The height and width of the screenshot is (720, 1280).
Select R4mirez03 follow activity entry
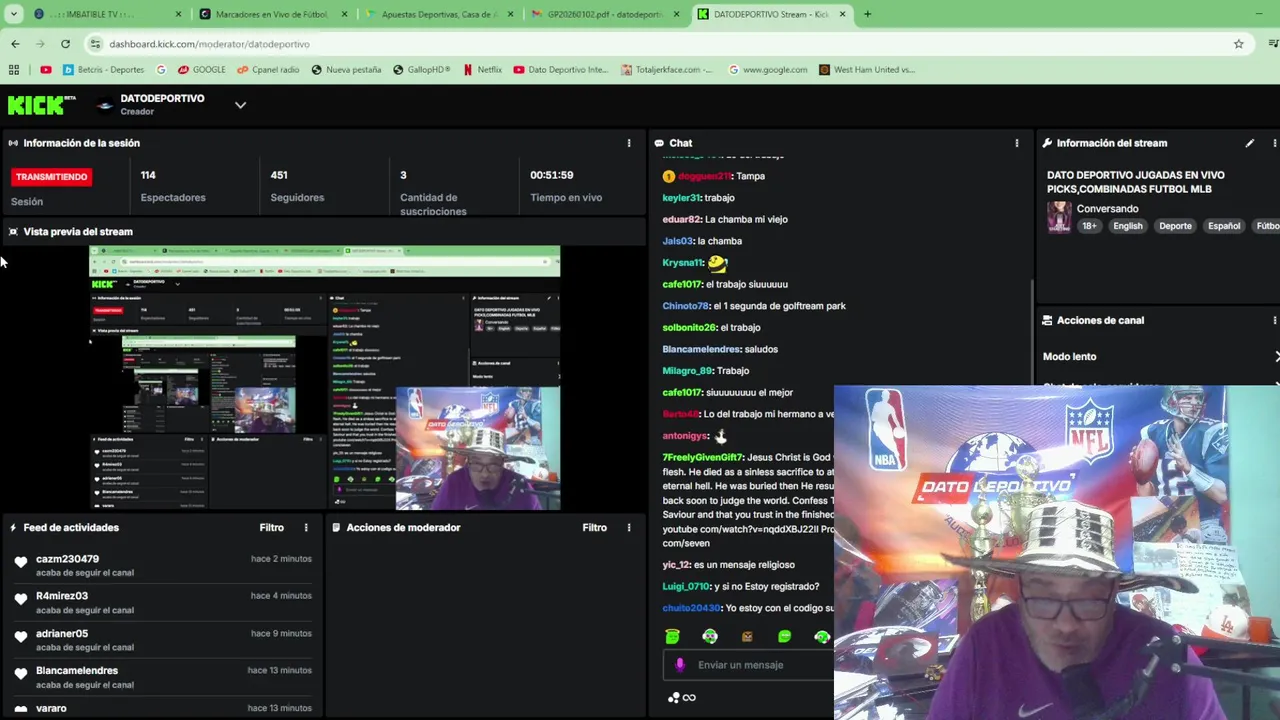coord(162,603)
